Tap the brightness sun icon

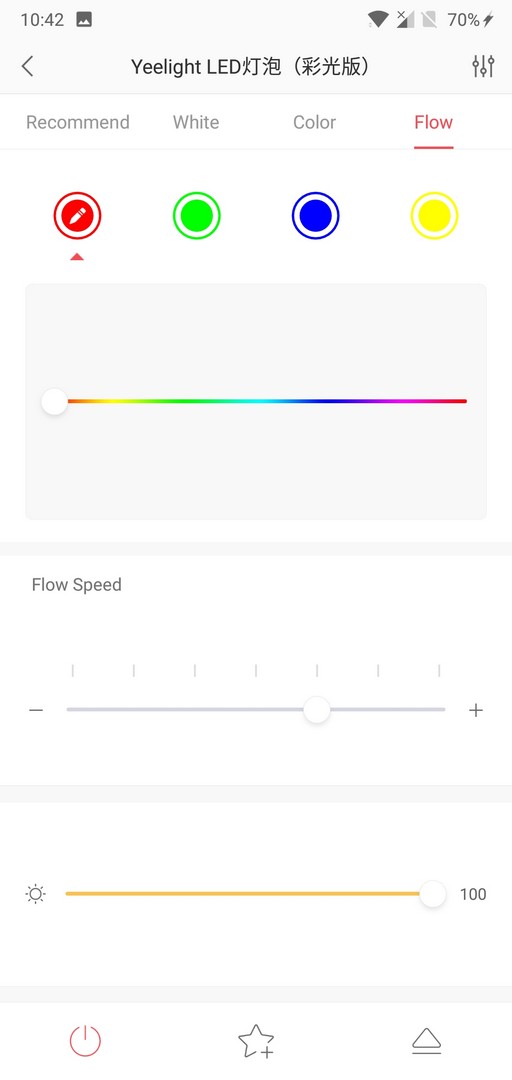point(36,894)
